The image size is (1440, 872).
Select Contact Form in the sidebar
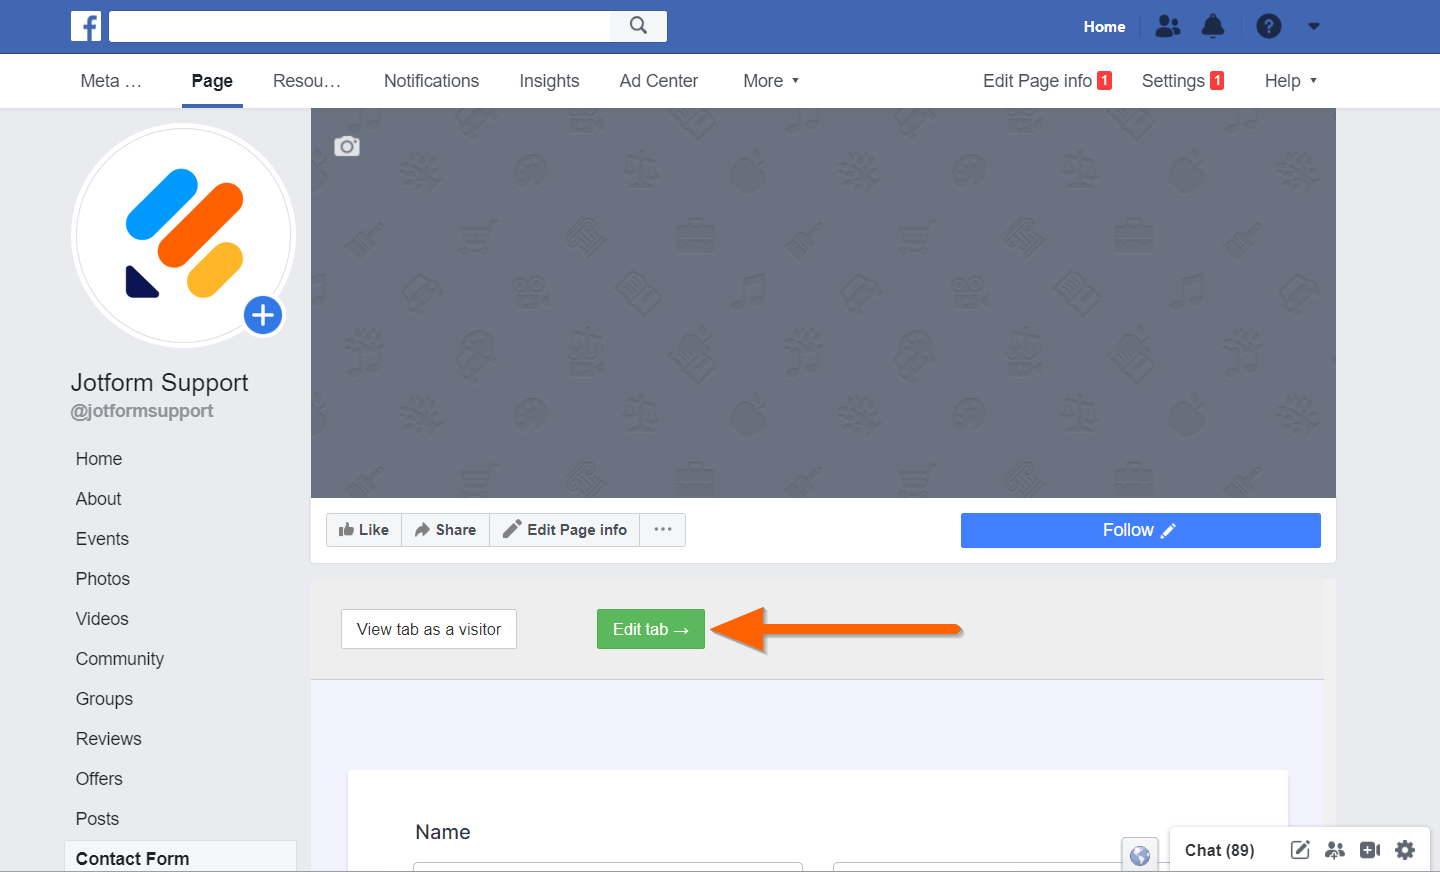click(x=180, y=857)
